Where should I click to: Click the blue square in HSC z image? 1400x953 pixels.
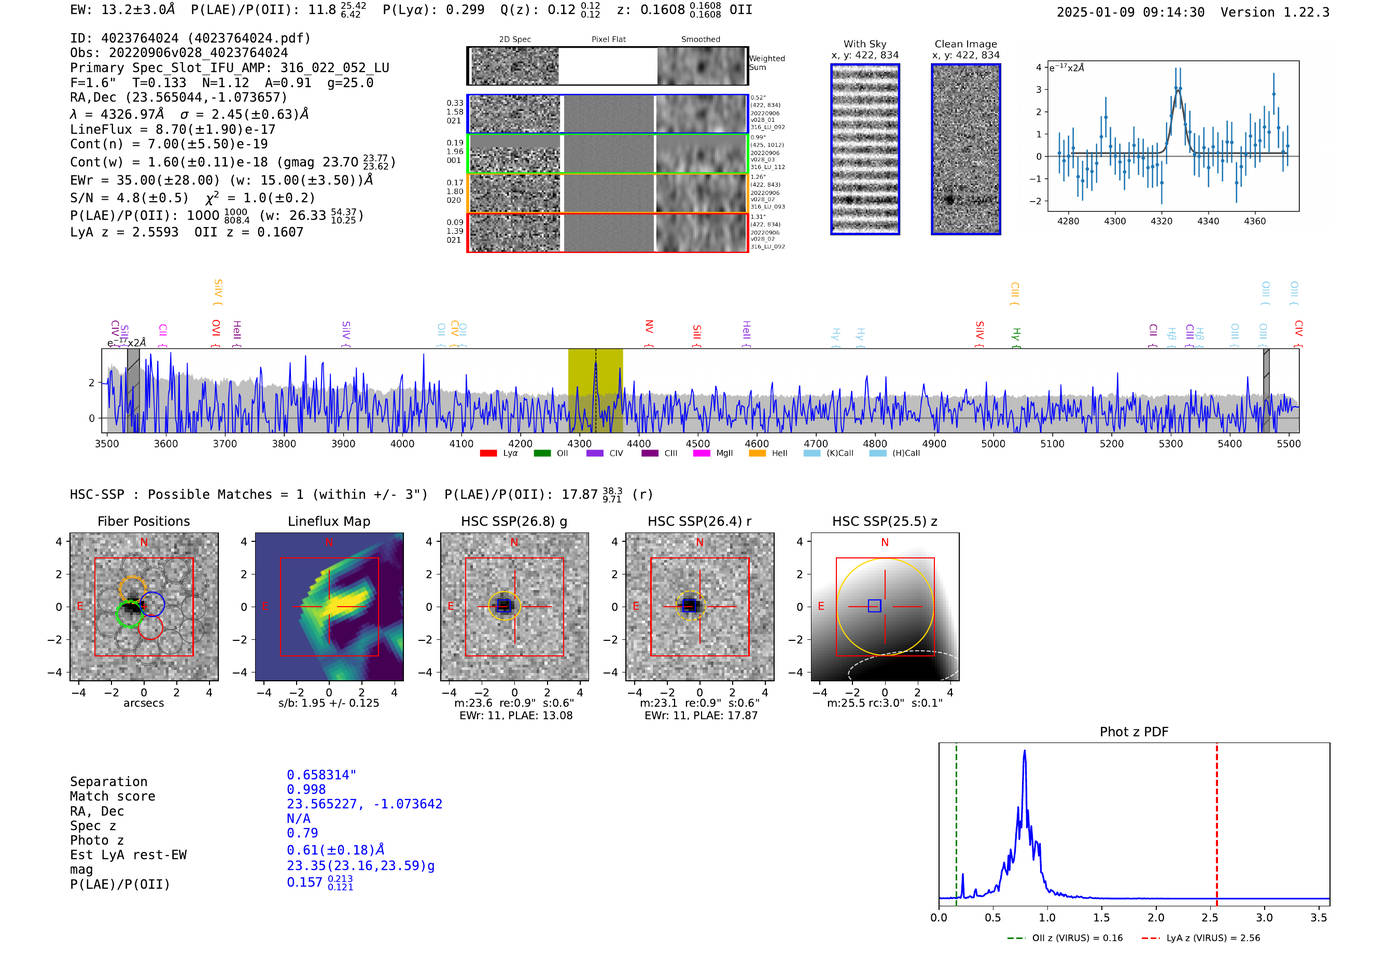874,606
